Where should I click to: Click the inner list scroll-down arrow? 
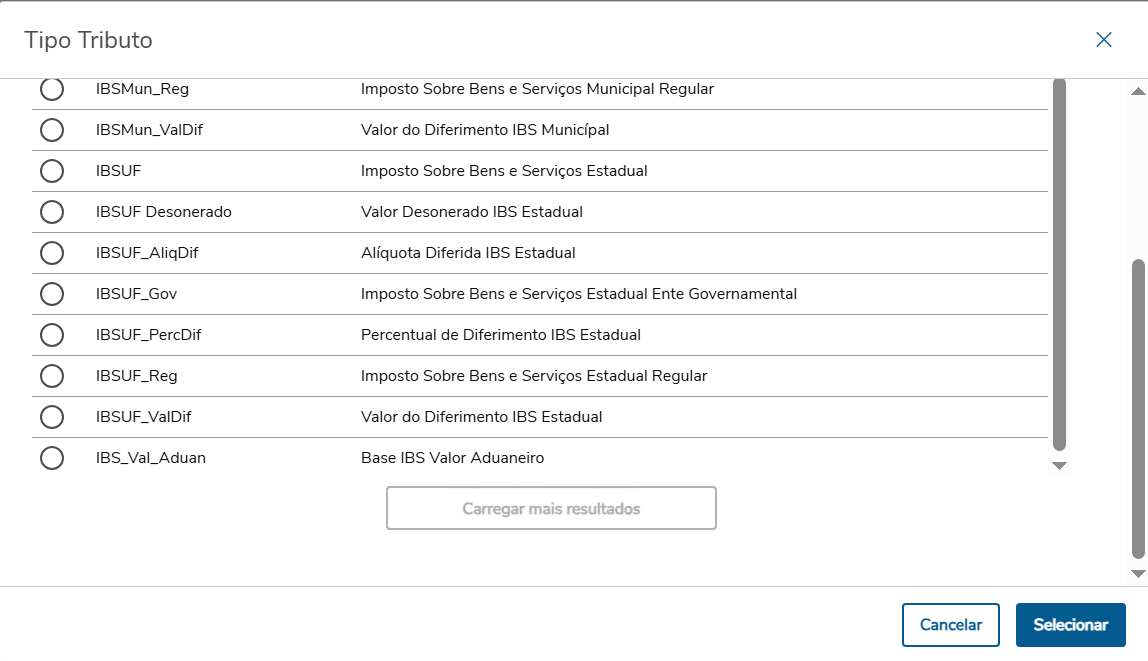point(1060,466)
